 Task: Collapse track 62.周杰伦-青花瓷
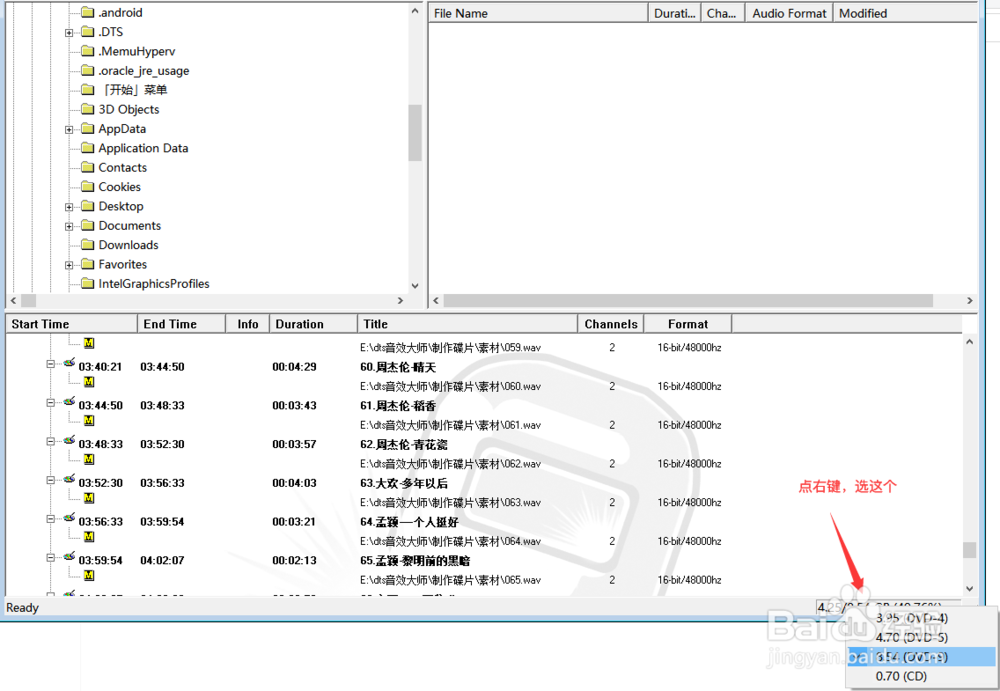coord(50,442)
